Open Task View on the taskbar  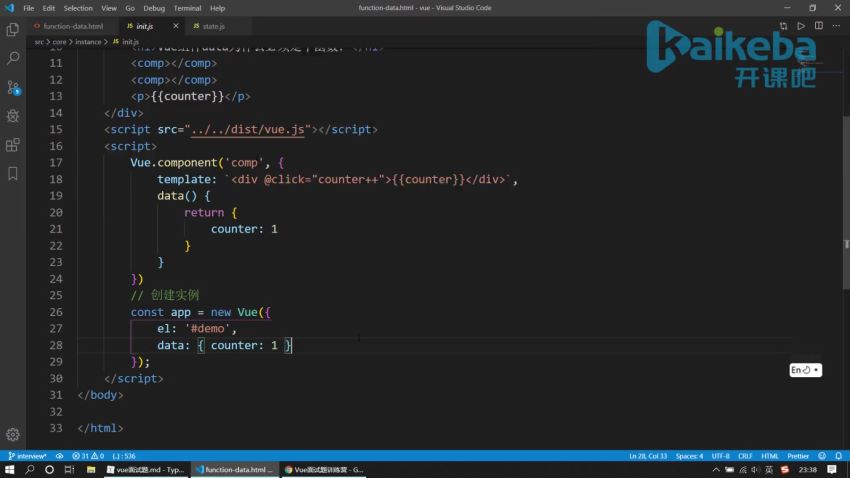point(69,470)
